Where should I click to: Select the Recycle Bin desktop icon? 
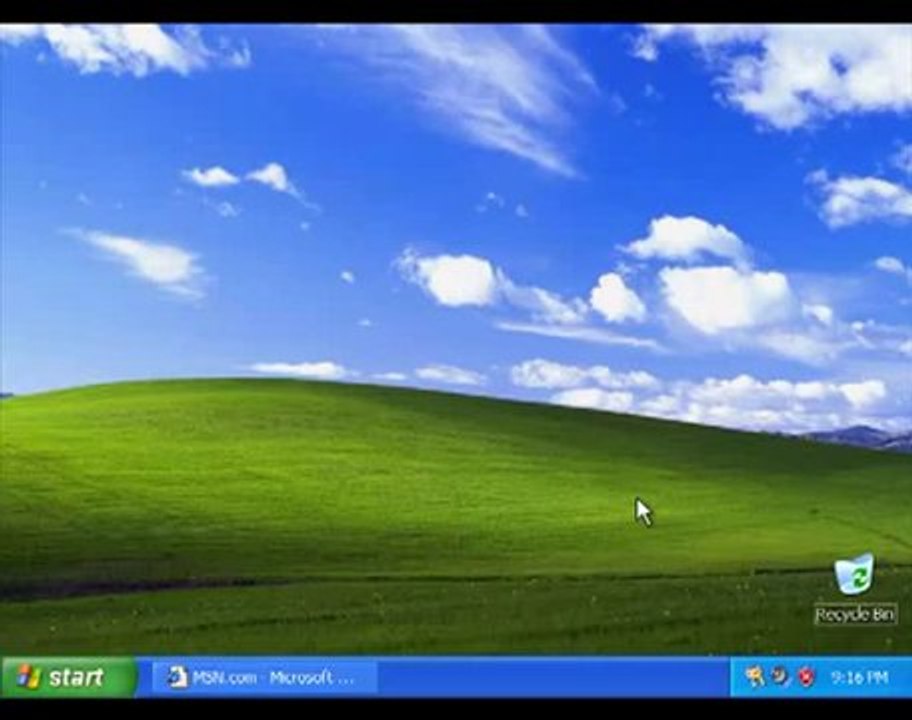[x=854, y=589]
